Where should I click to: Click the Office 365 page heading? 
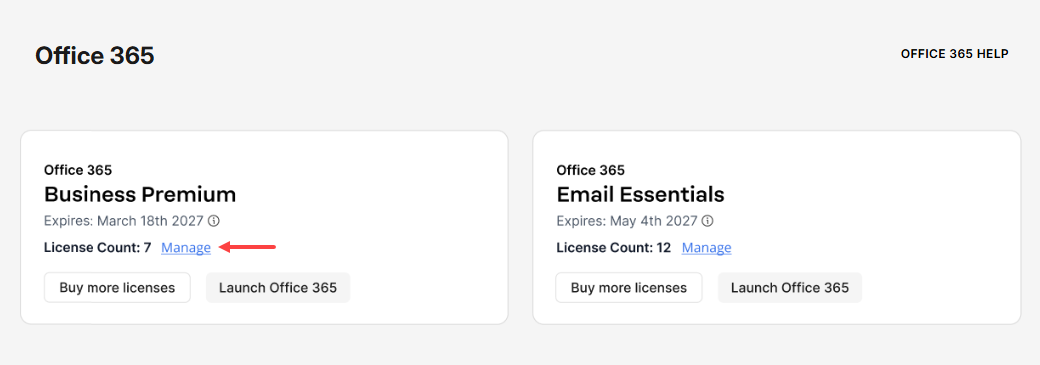coord(95,56)
